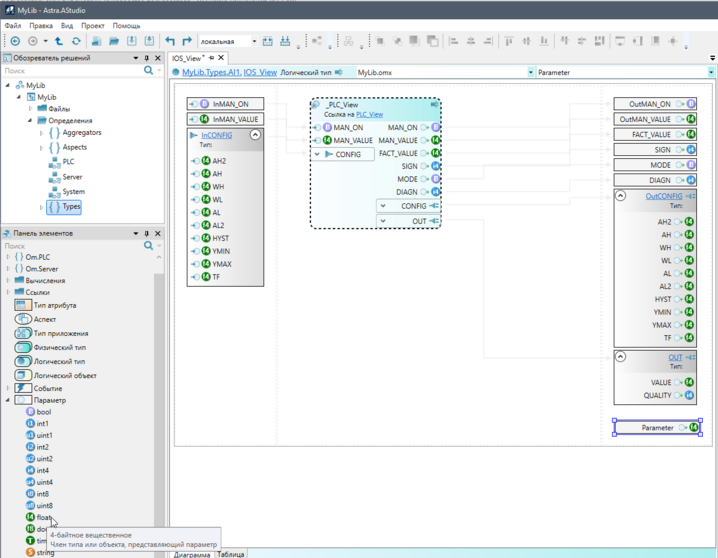The image size is (718, 558).
Task: Click the Undo arrow in the toolbar
Action: (x=170, y=41)
